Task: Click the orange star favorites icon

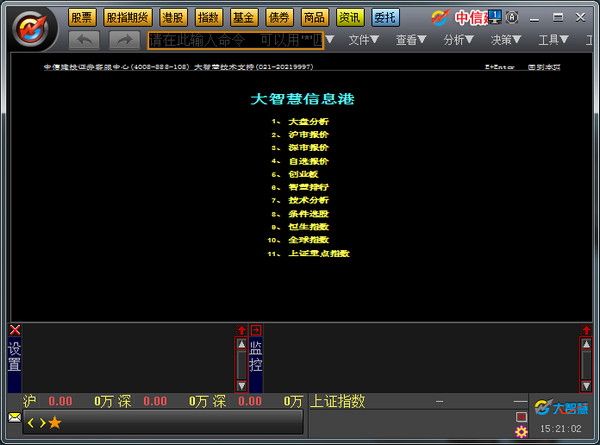Action: 55,423
